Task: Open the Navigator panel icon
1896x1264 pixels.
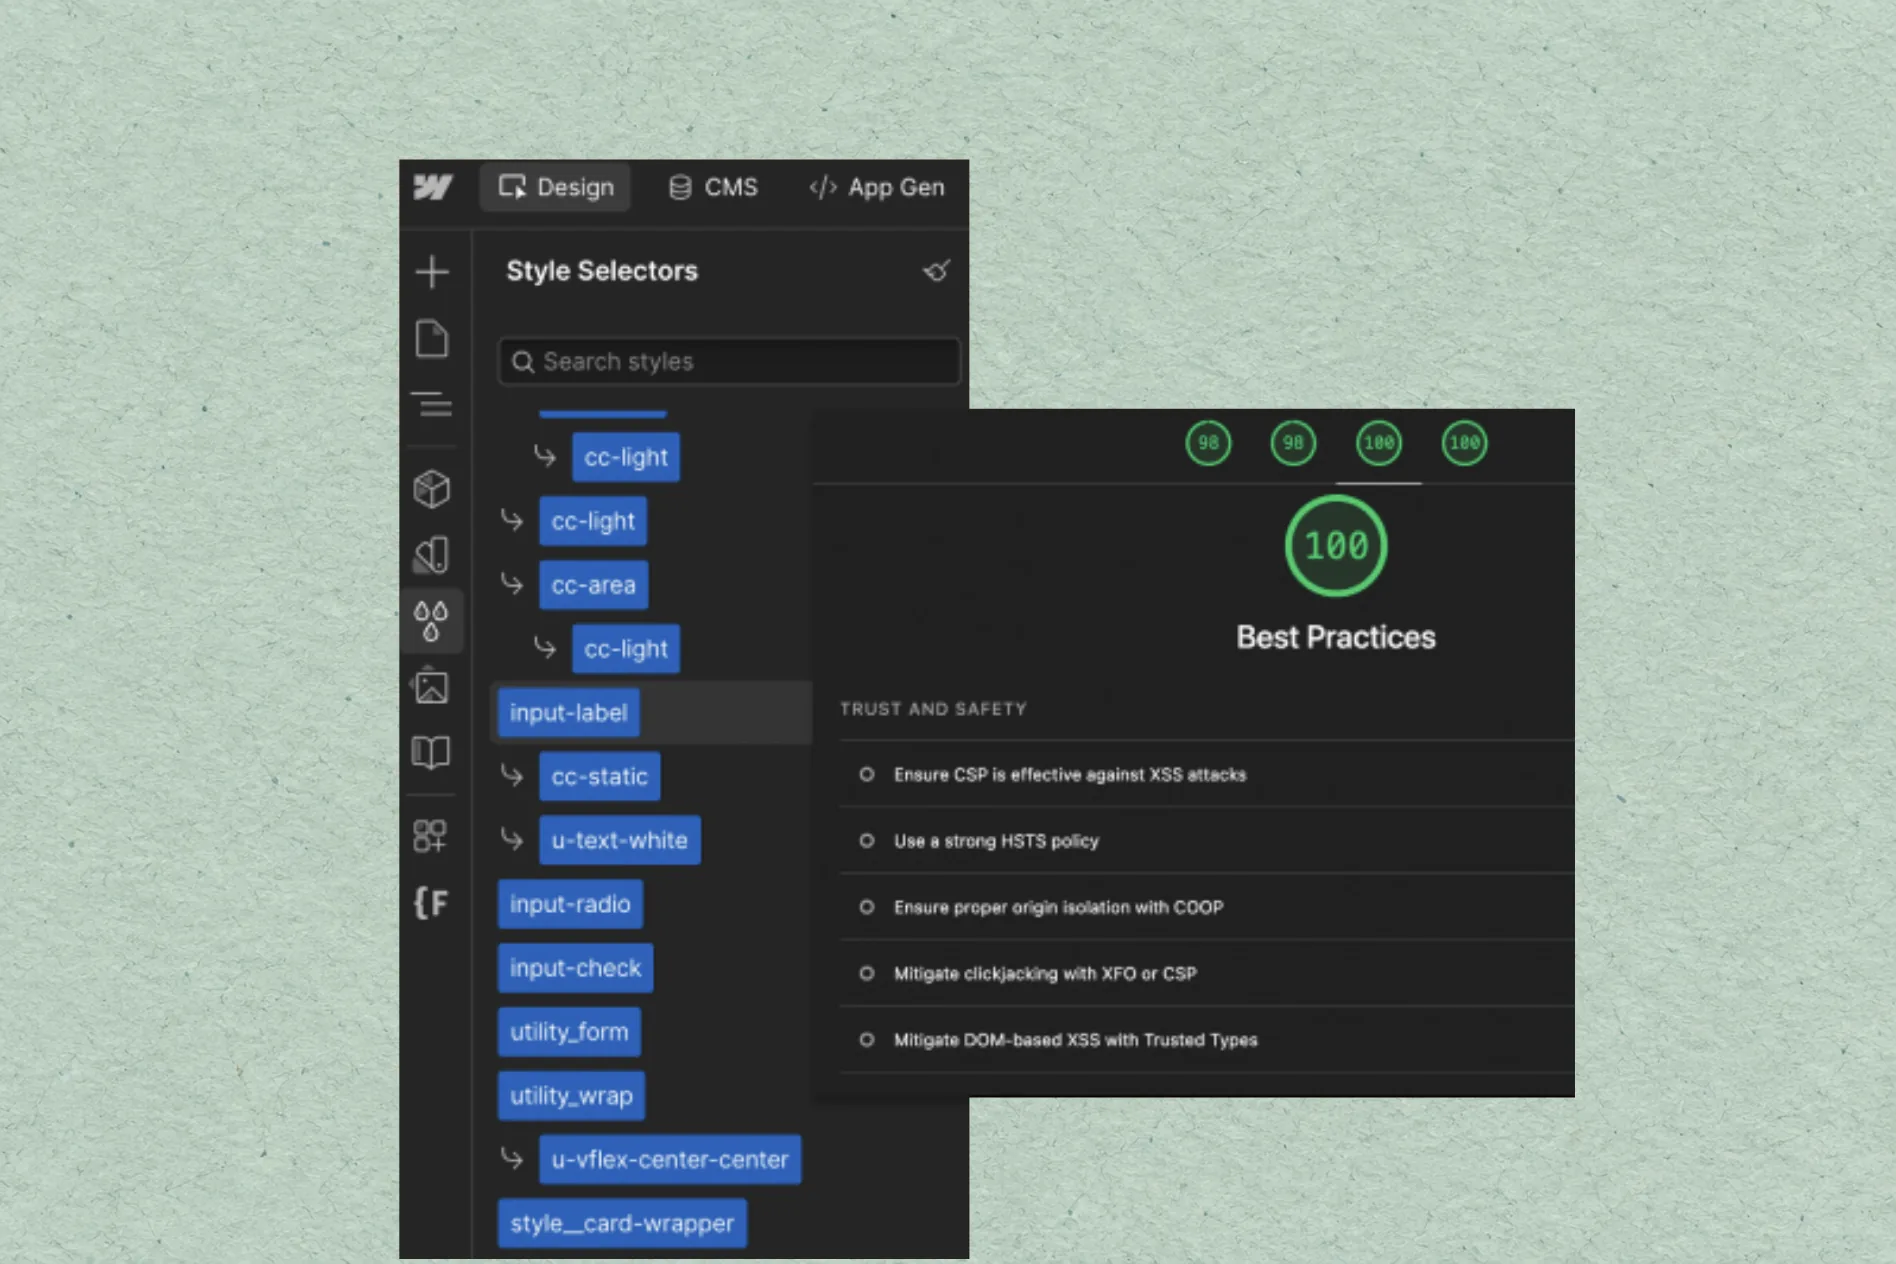Action: point(432,405)
